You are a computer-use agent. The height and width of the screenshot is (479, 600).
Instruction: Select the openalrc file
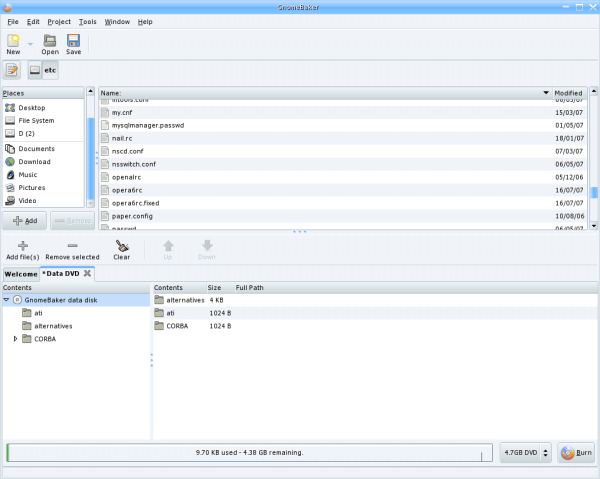point(342,178)
